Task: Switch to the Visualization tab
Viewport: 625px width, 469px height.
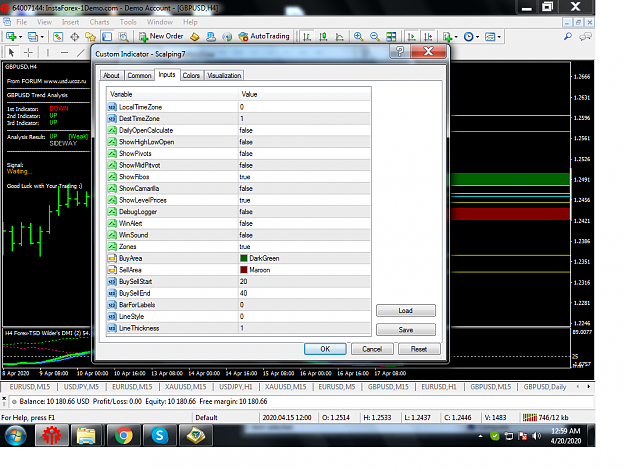Action: point(224,75)
